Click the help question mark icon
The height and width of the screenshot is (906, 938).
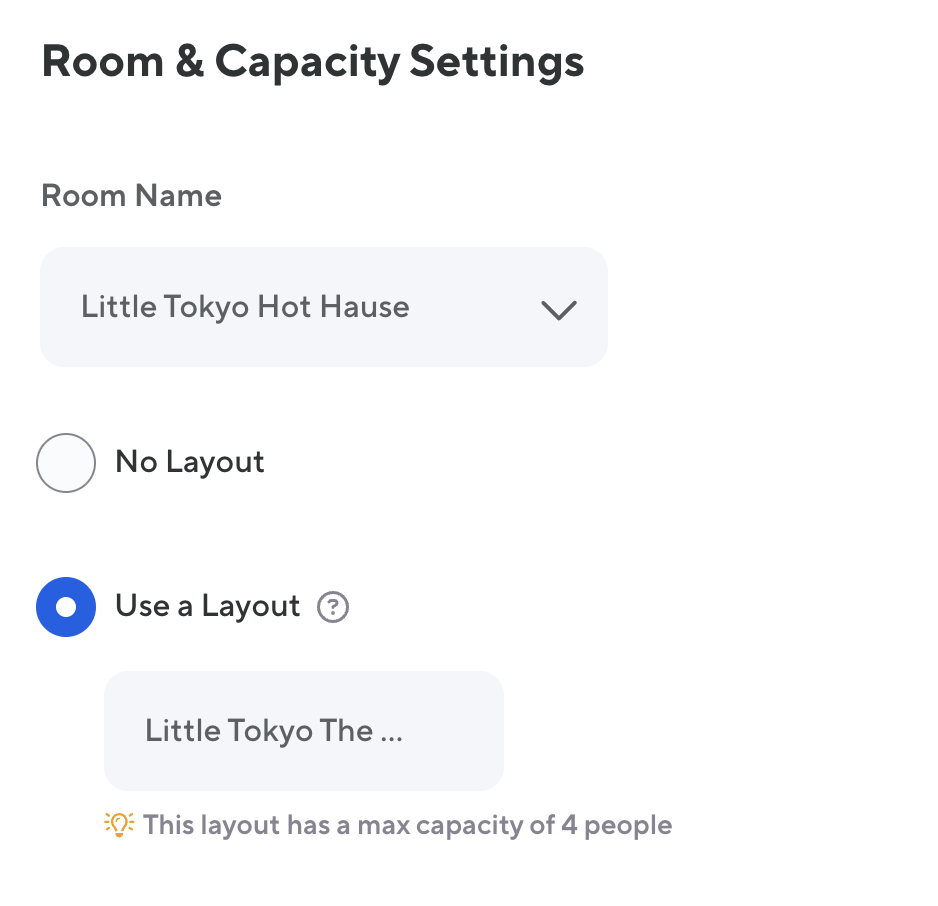pos(333,607)
